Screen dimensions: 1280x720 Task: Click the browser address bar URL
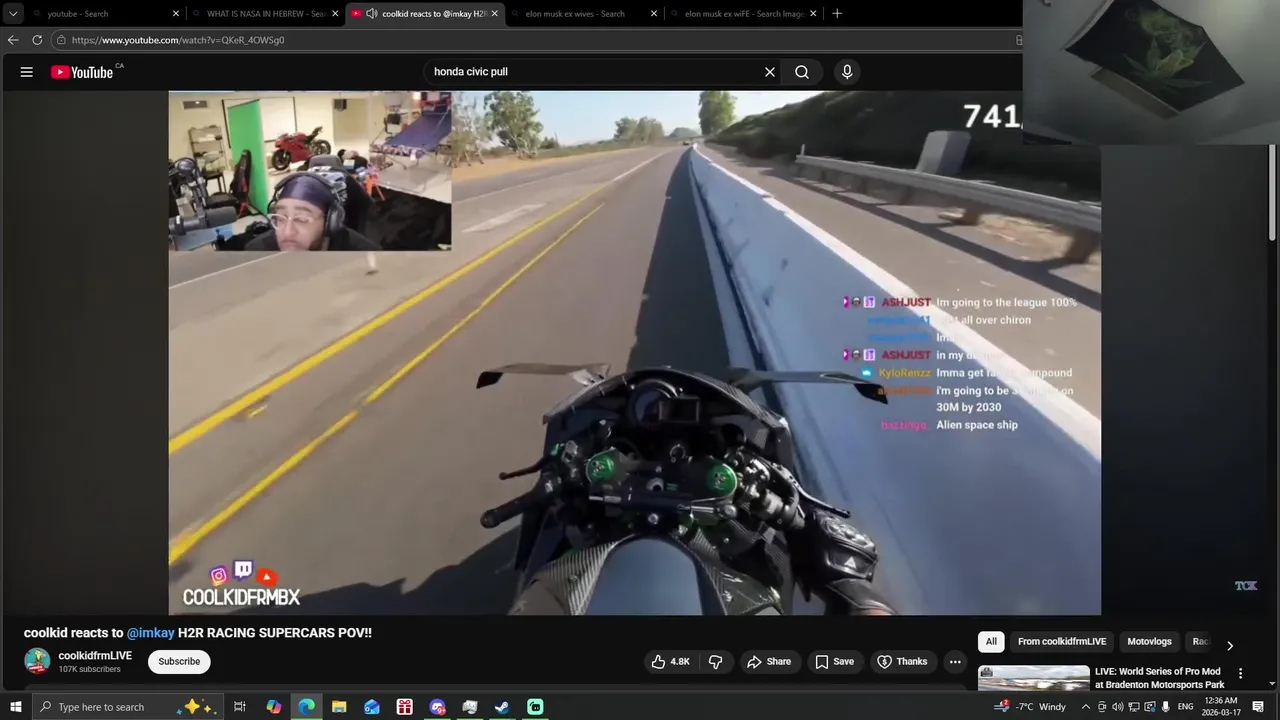coord(178,40)
